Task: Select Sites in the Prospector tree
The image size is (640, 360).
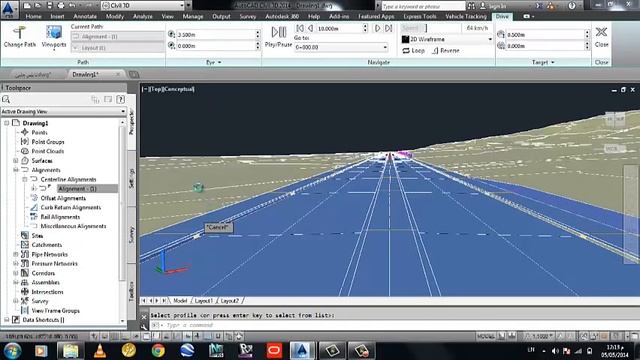Action: tap(37, 236)
